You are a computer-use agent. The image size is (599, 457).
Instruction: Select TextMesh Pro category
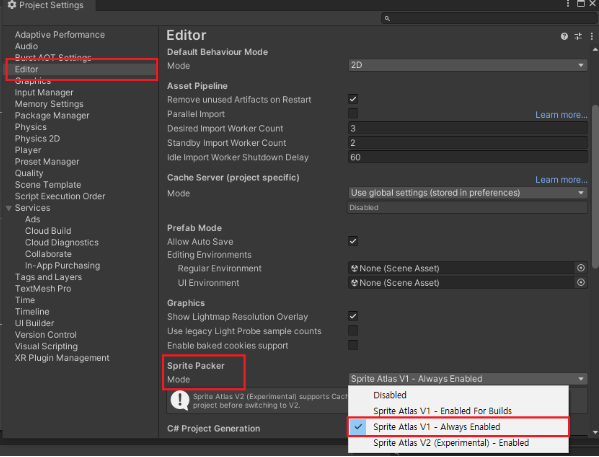tap(43, 288)
